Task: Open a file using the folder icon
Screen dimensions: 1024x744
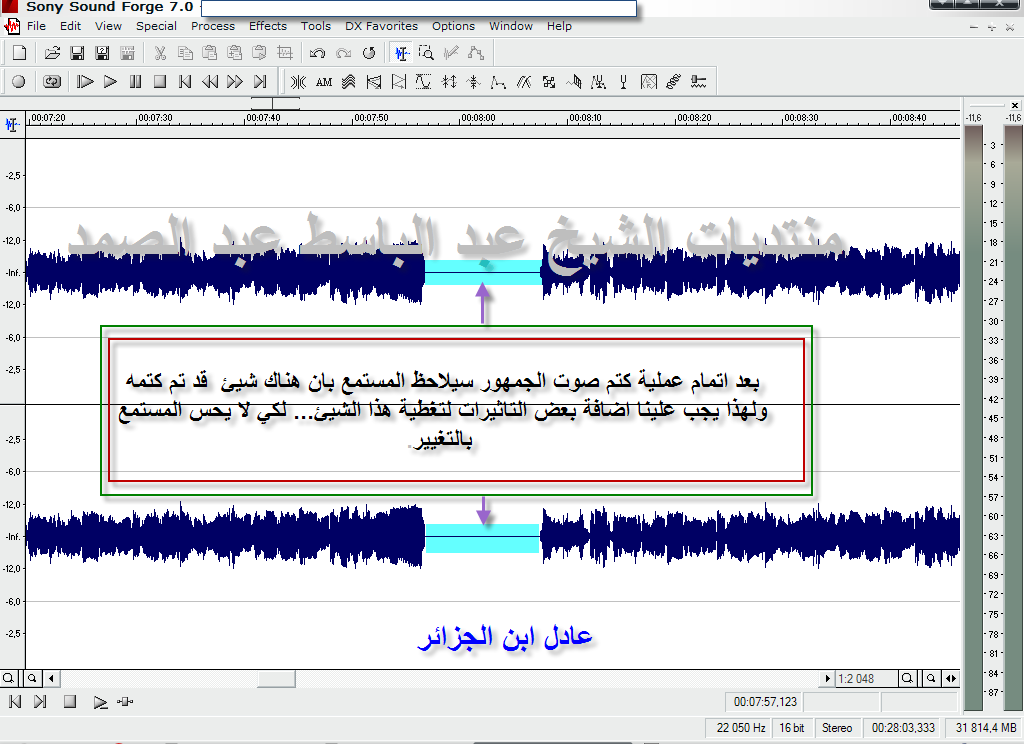Action: (x=52, y=53)
